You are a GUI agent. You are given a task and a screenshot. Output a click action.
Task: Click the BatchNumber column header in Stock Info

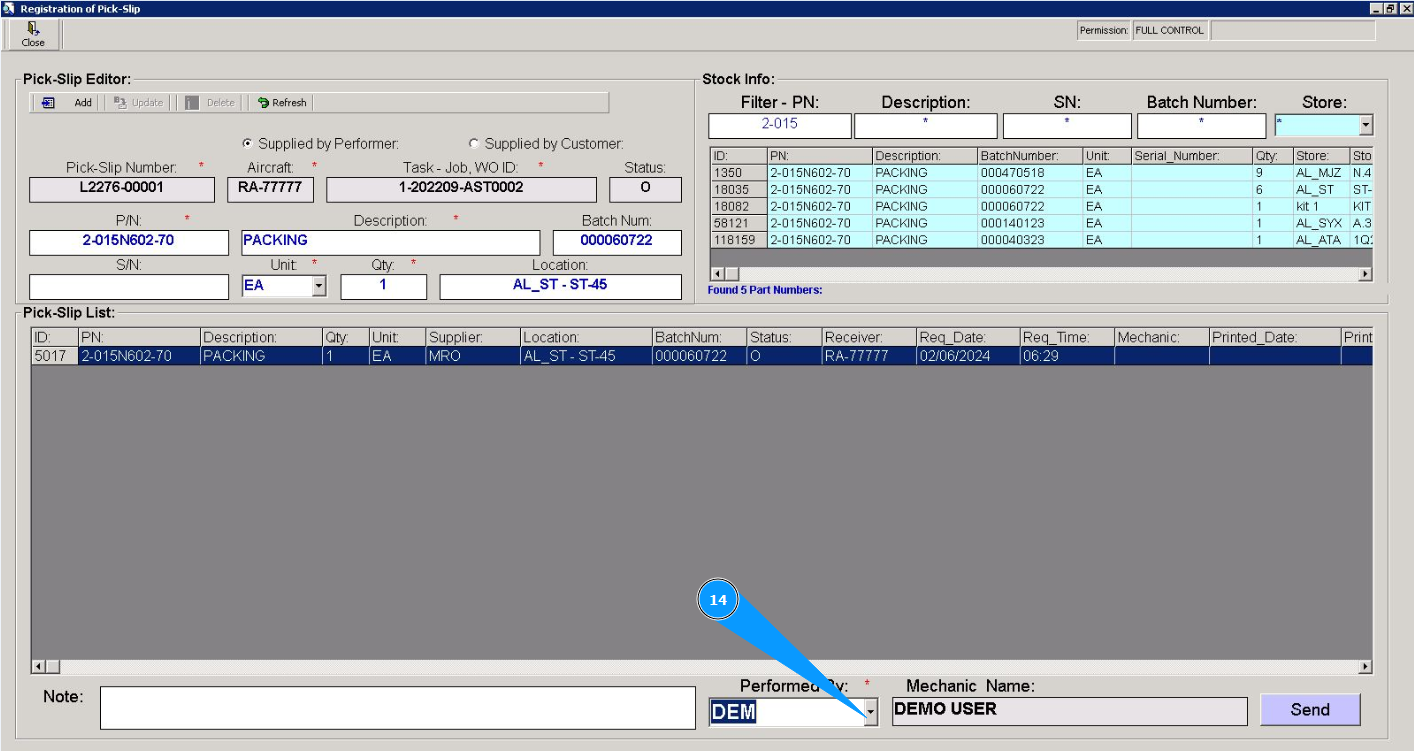(x=1030, y=156)
